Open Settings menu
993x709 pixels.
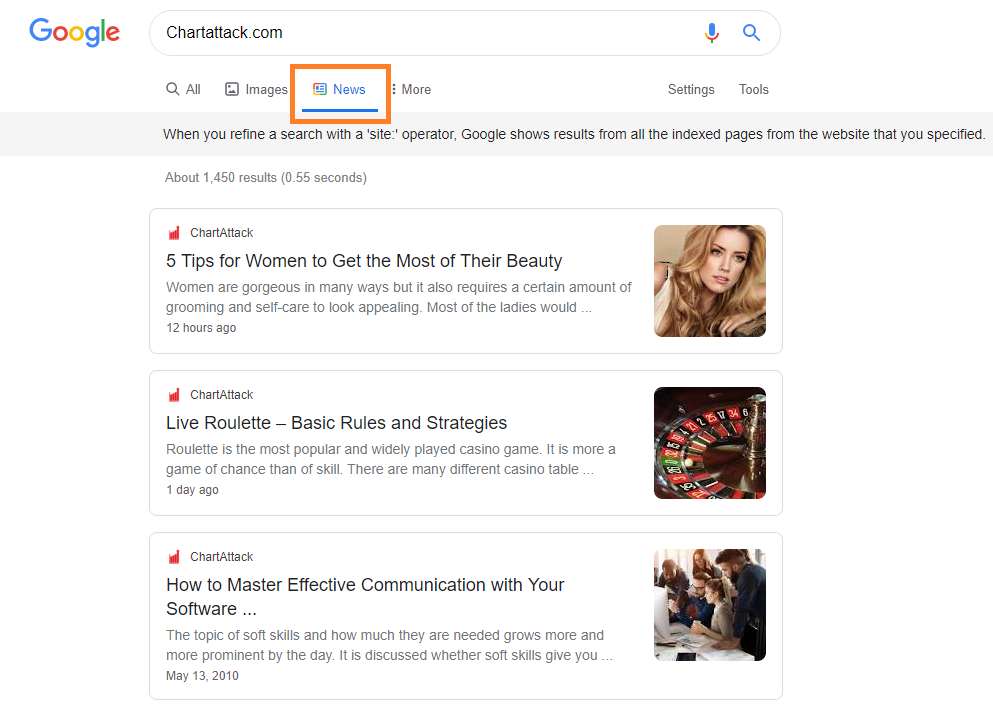click(691, 89)
